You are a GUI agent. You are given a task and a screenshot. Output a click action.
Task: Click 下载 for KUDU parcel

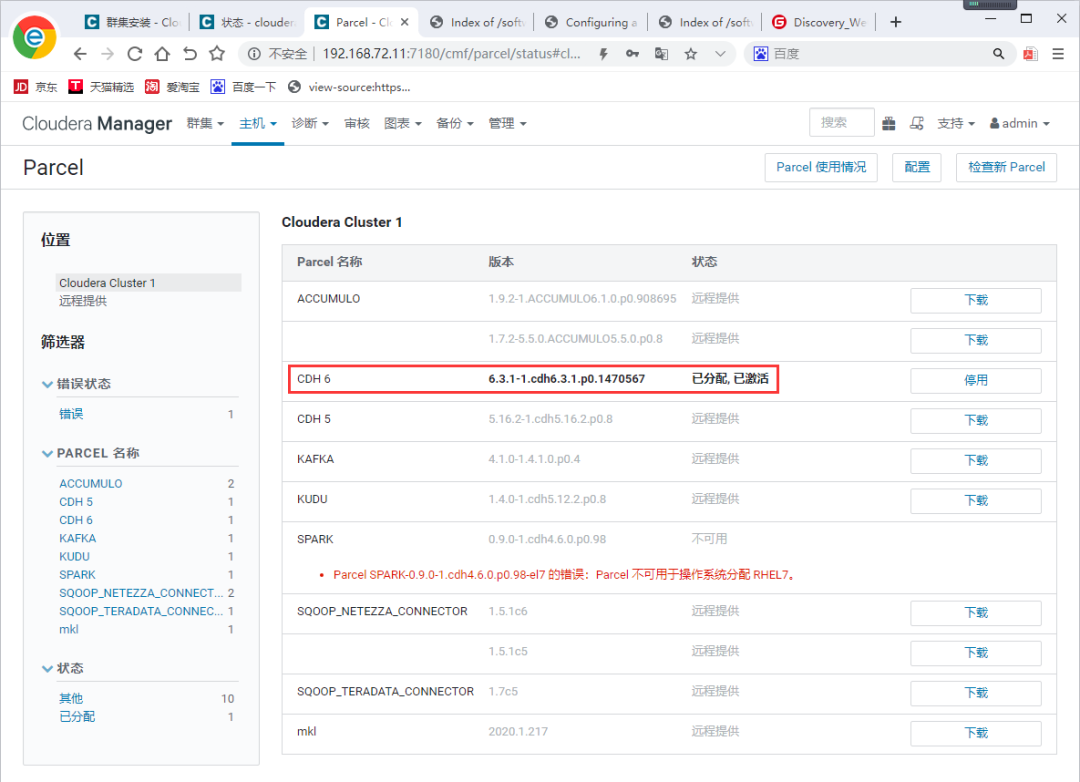coord(975,501)
